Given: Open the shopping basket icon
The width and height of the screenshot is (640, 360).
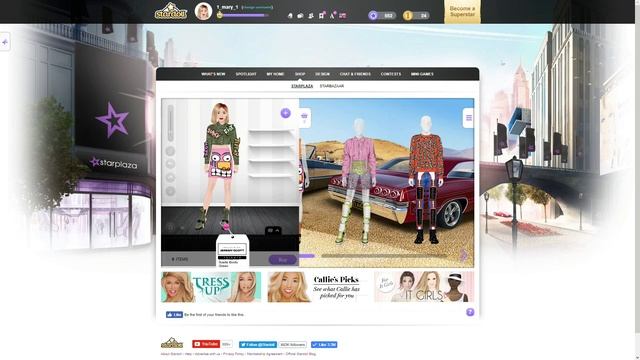Looking at the screenshot, I should pos(304,118).
